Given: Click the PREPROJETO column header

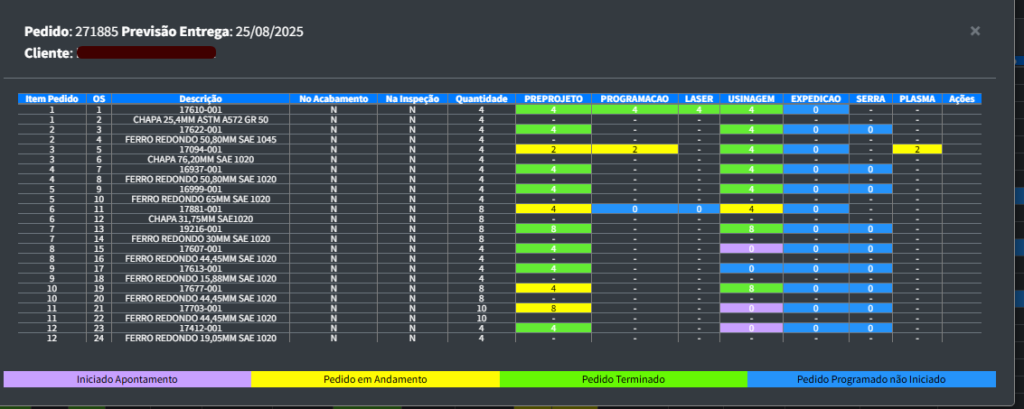Looking at the screenshot, I should point(553,99).
